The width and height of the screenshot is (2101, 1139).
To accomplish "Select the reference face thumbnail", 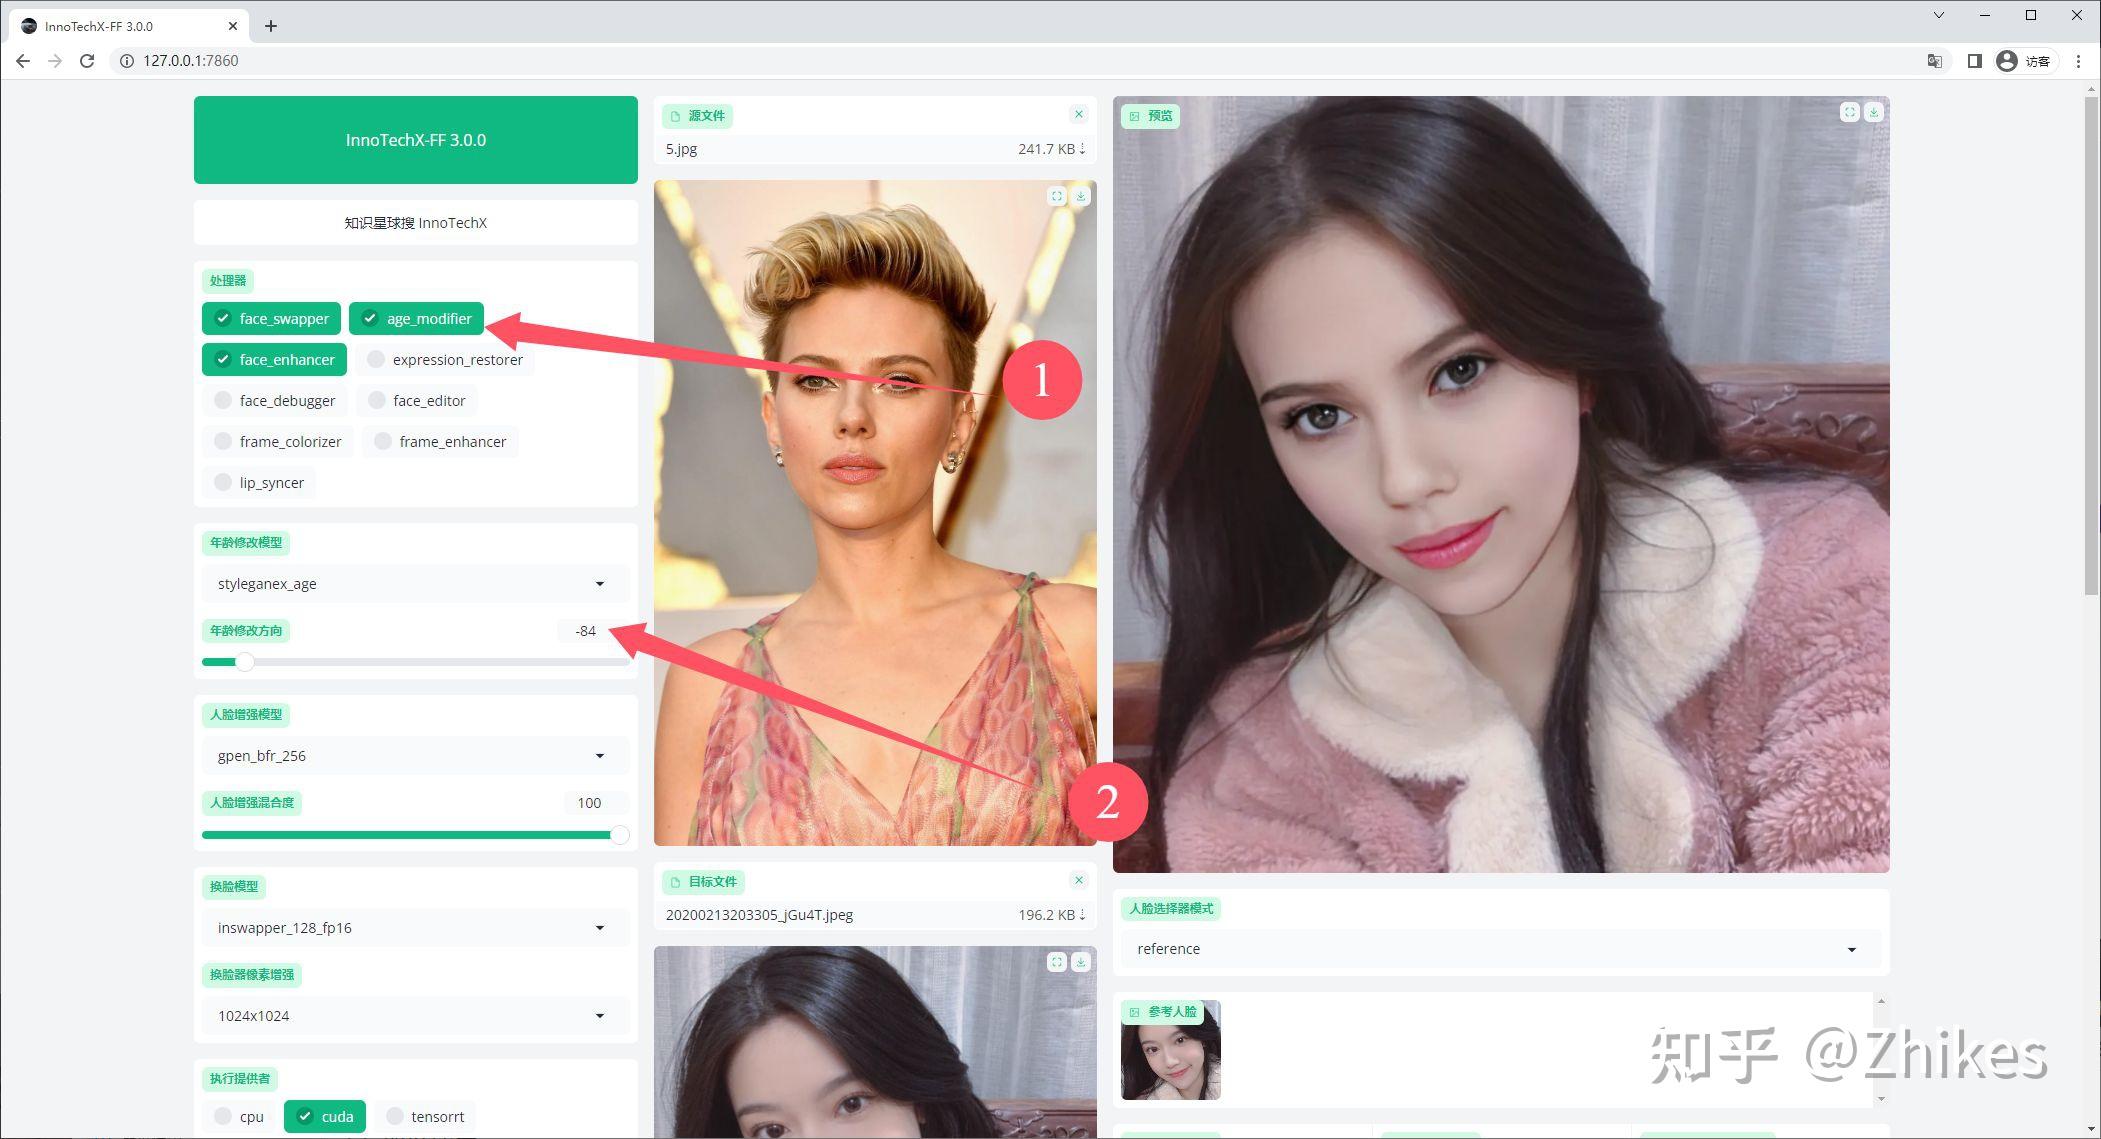I will [x=1170, y=1049].
